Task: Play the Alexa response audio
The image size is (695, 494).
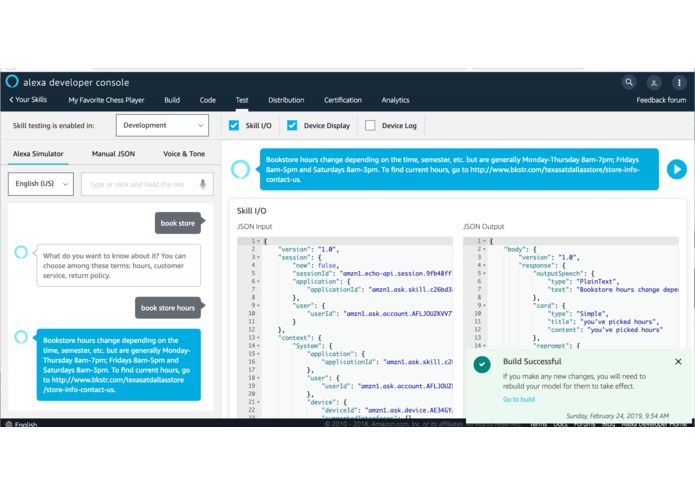Action: pyautogui.click(x=676, y=169)
